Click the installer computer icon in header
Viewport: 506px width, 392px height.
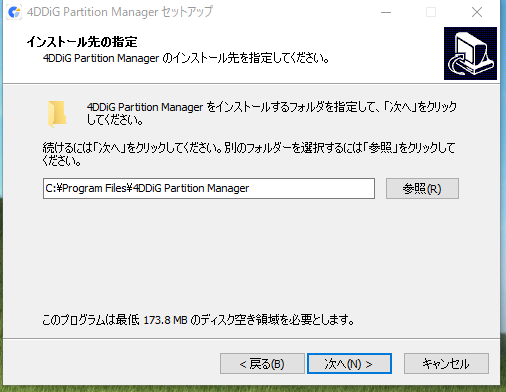click(470, 53)
